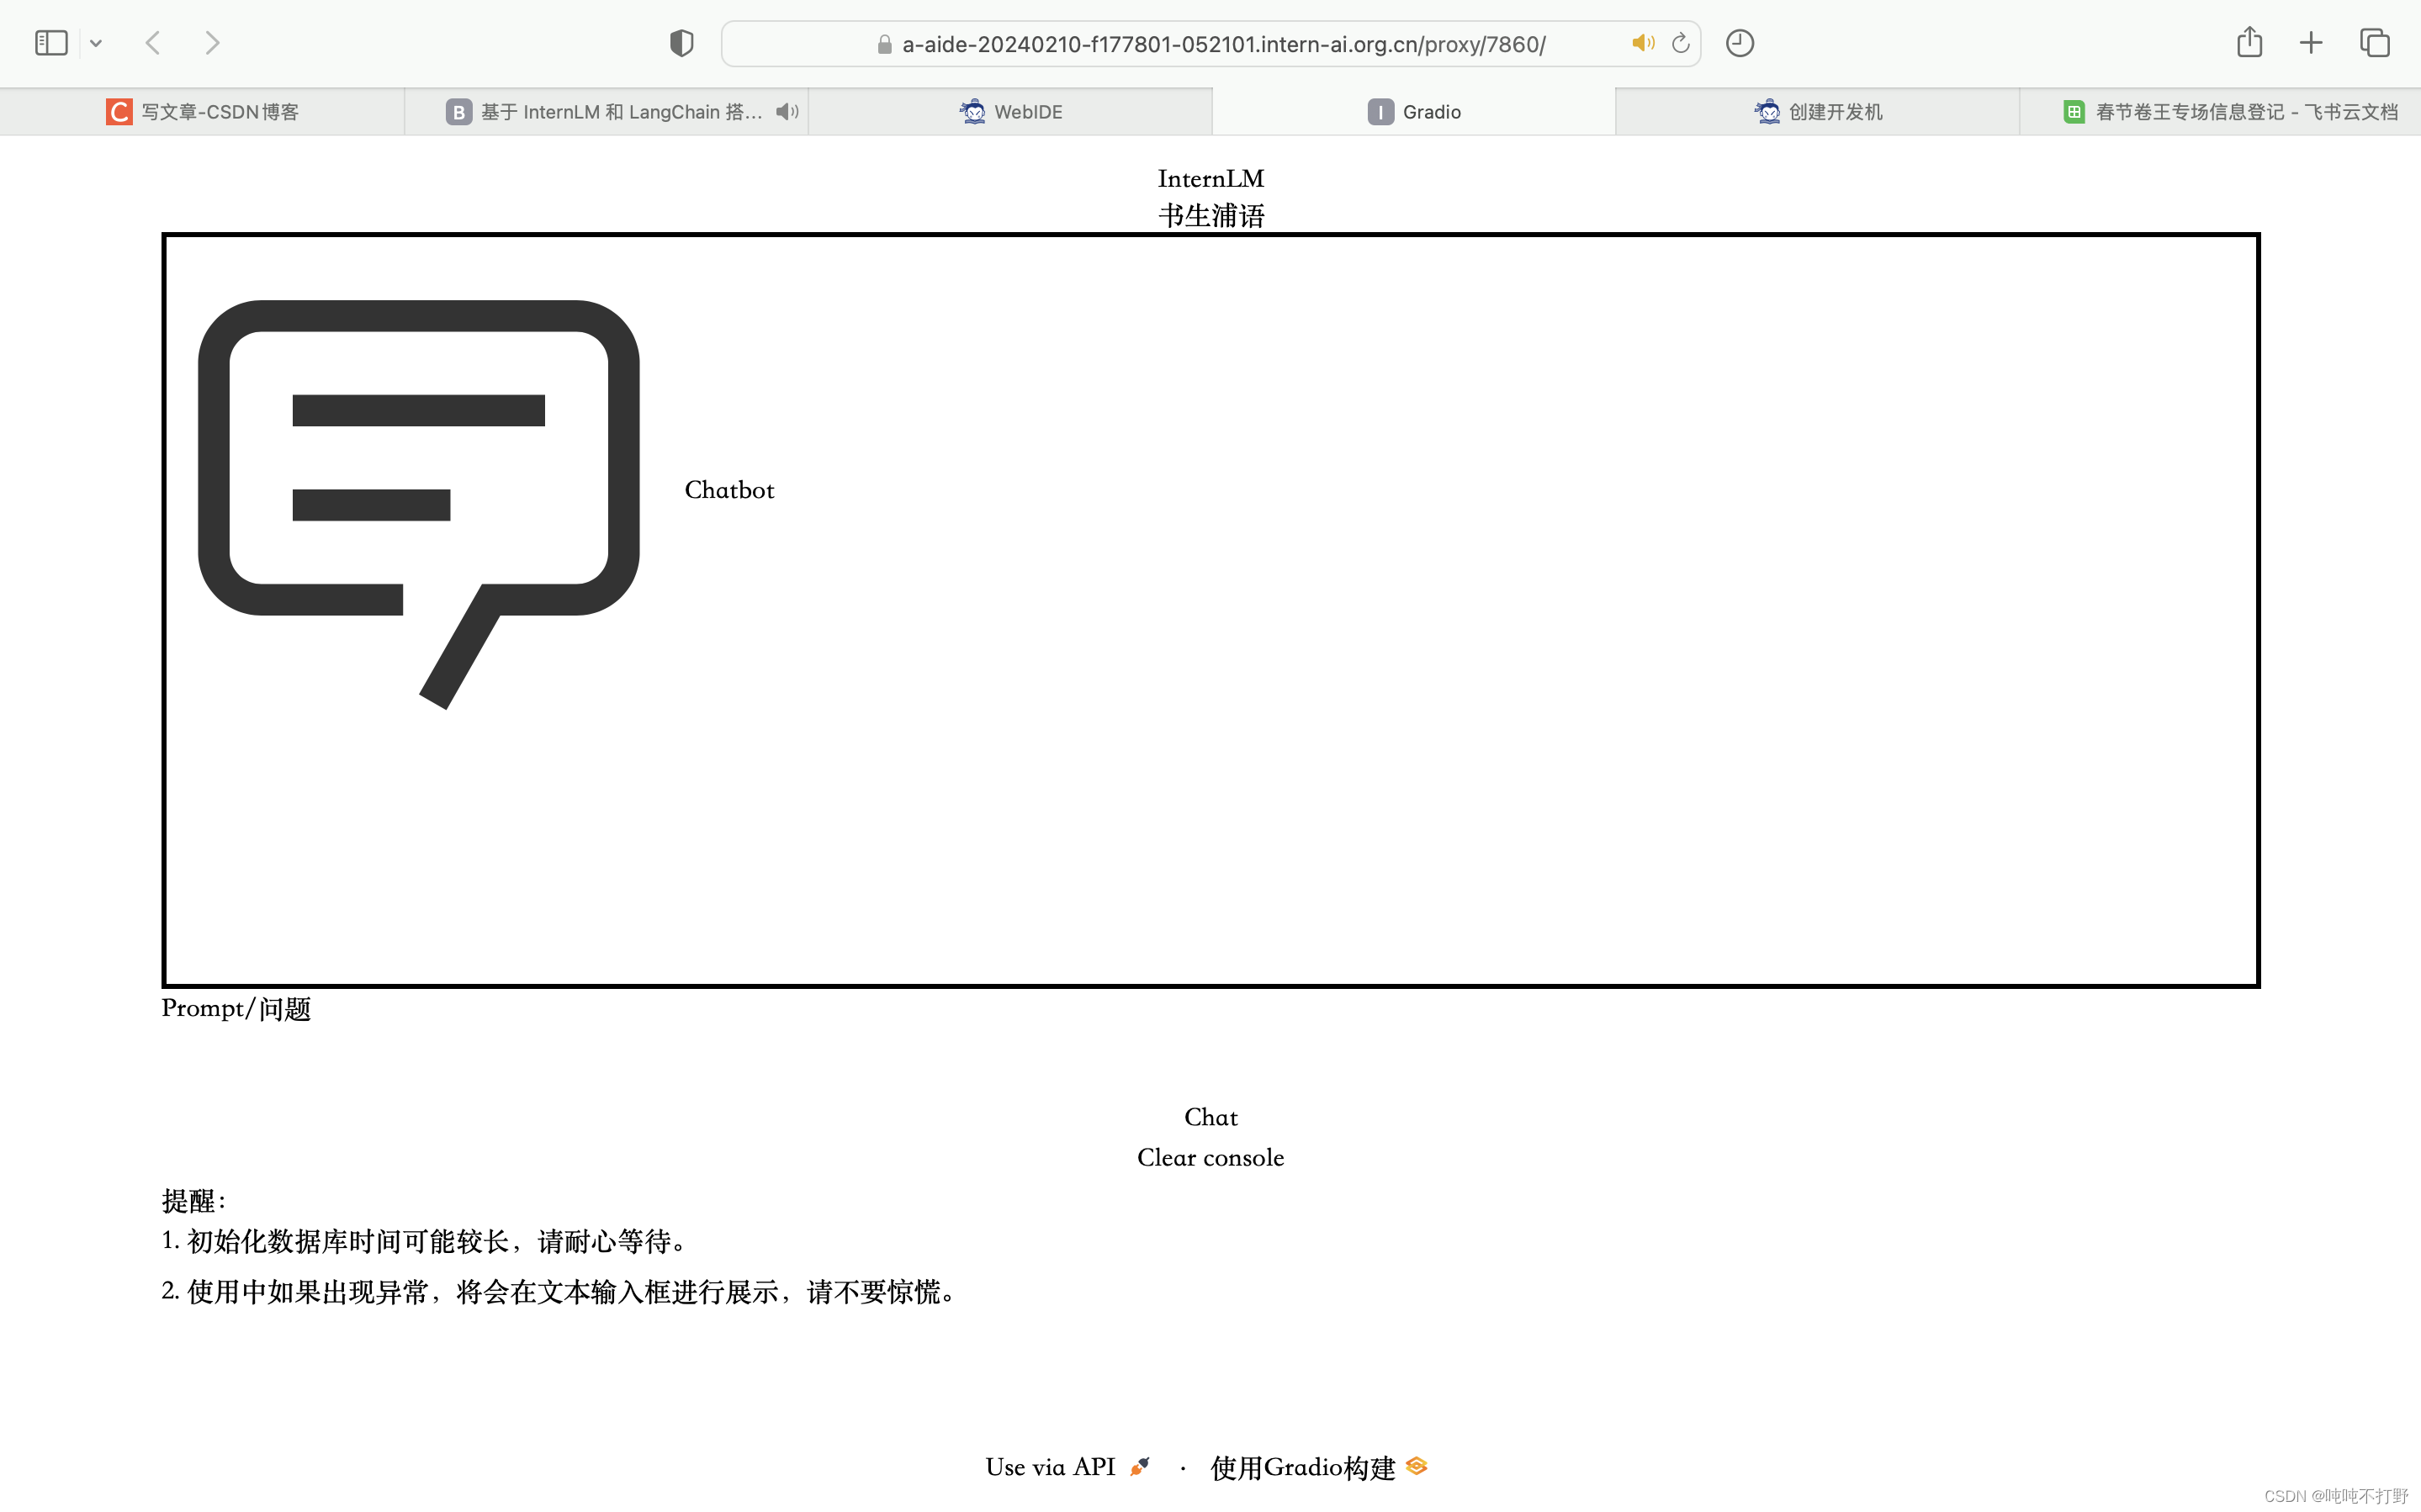Switch to the 春节卷王专场信息登记 tab
Image resolution: width=2421 pixels, height=1512 pixels.
tap(2220, 112)
